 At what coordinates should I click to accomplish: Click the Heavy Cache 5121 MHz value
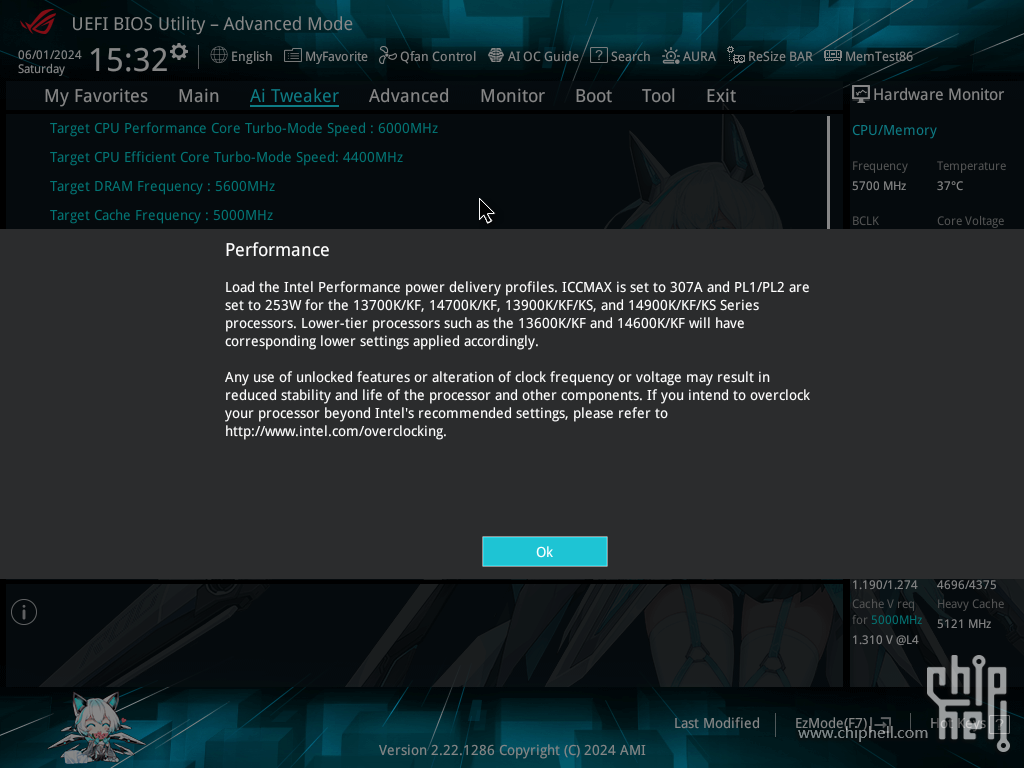(964, 624)
